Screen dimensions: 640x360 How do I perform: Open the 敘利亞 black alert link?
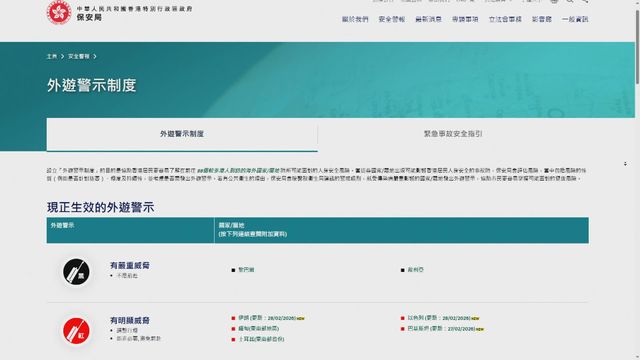416,270
